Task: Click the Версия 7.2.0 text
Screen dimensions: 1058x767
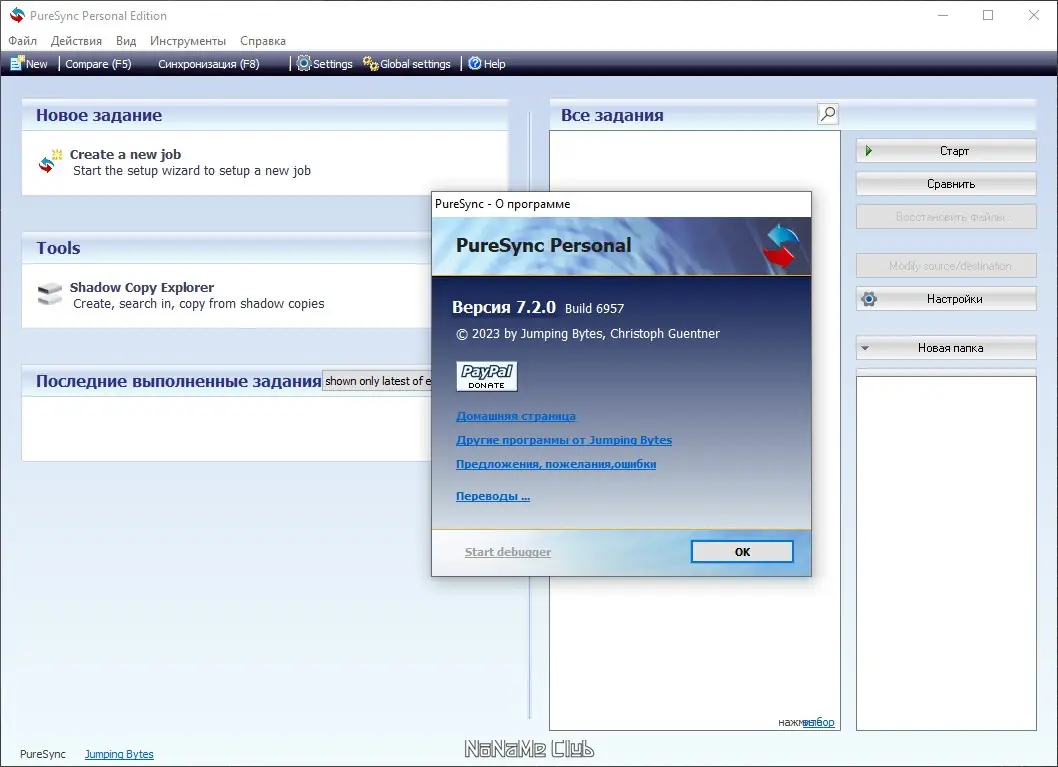Action: pyautogui.click(x=504, y=308)
